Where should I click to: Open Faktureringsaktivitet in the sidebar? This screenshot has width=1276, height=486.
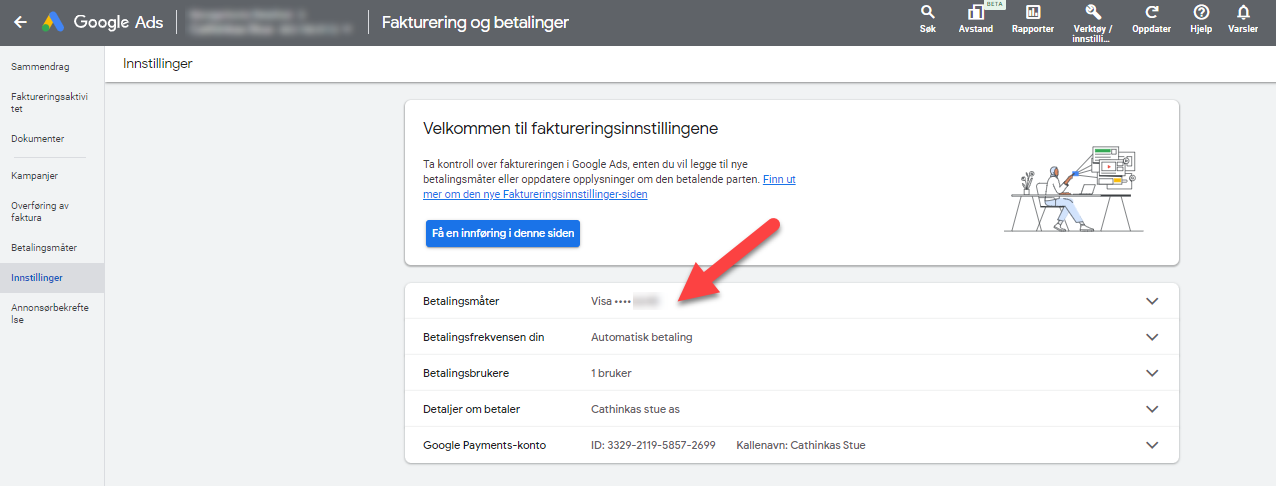[x=52, y=102]
